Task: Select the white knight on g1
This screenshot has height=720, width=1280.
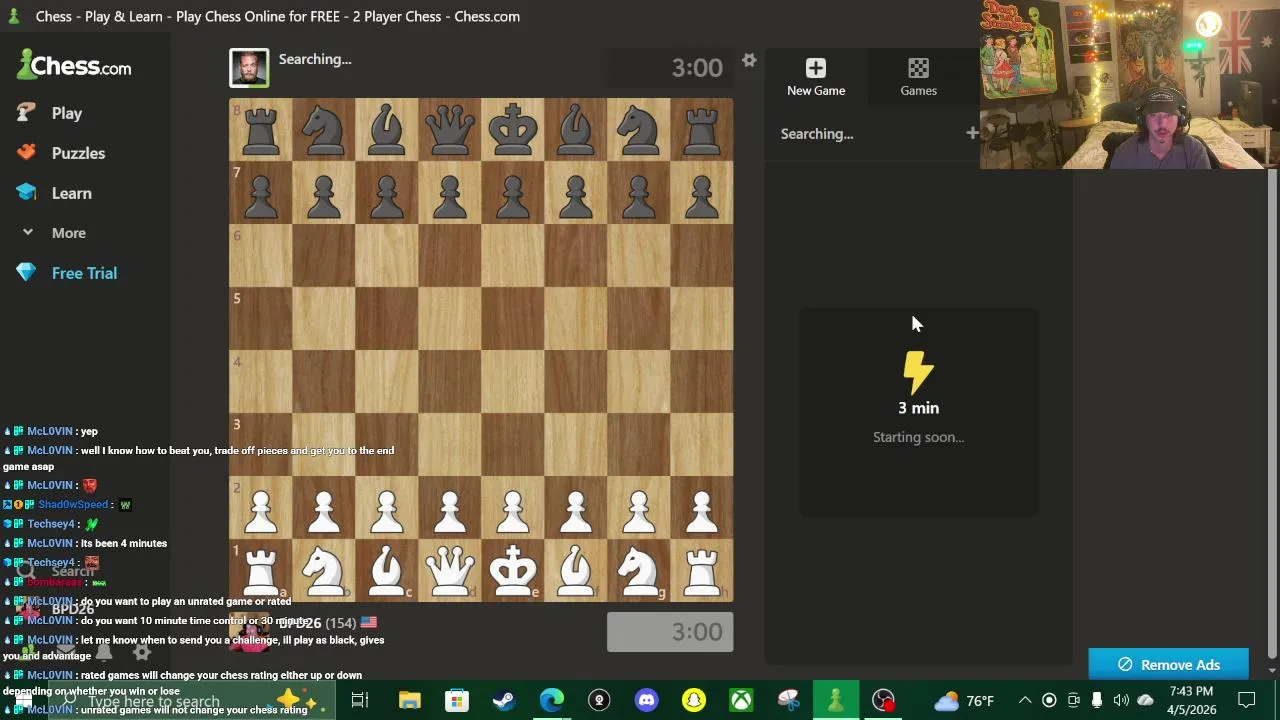Action: point(639,569)
